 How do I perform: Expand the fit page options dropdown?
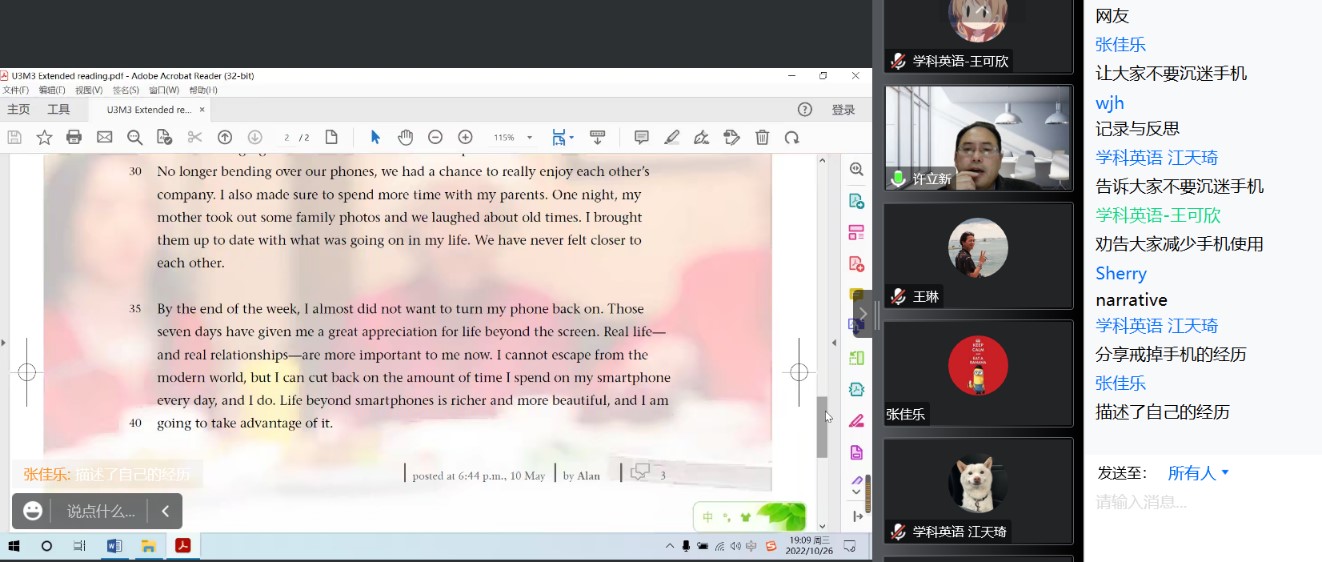point(571,138)
